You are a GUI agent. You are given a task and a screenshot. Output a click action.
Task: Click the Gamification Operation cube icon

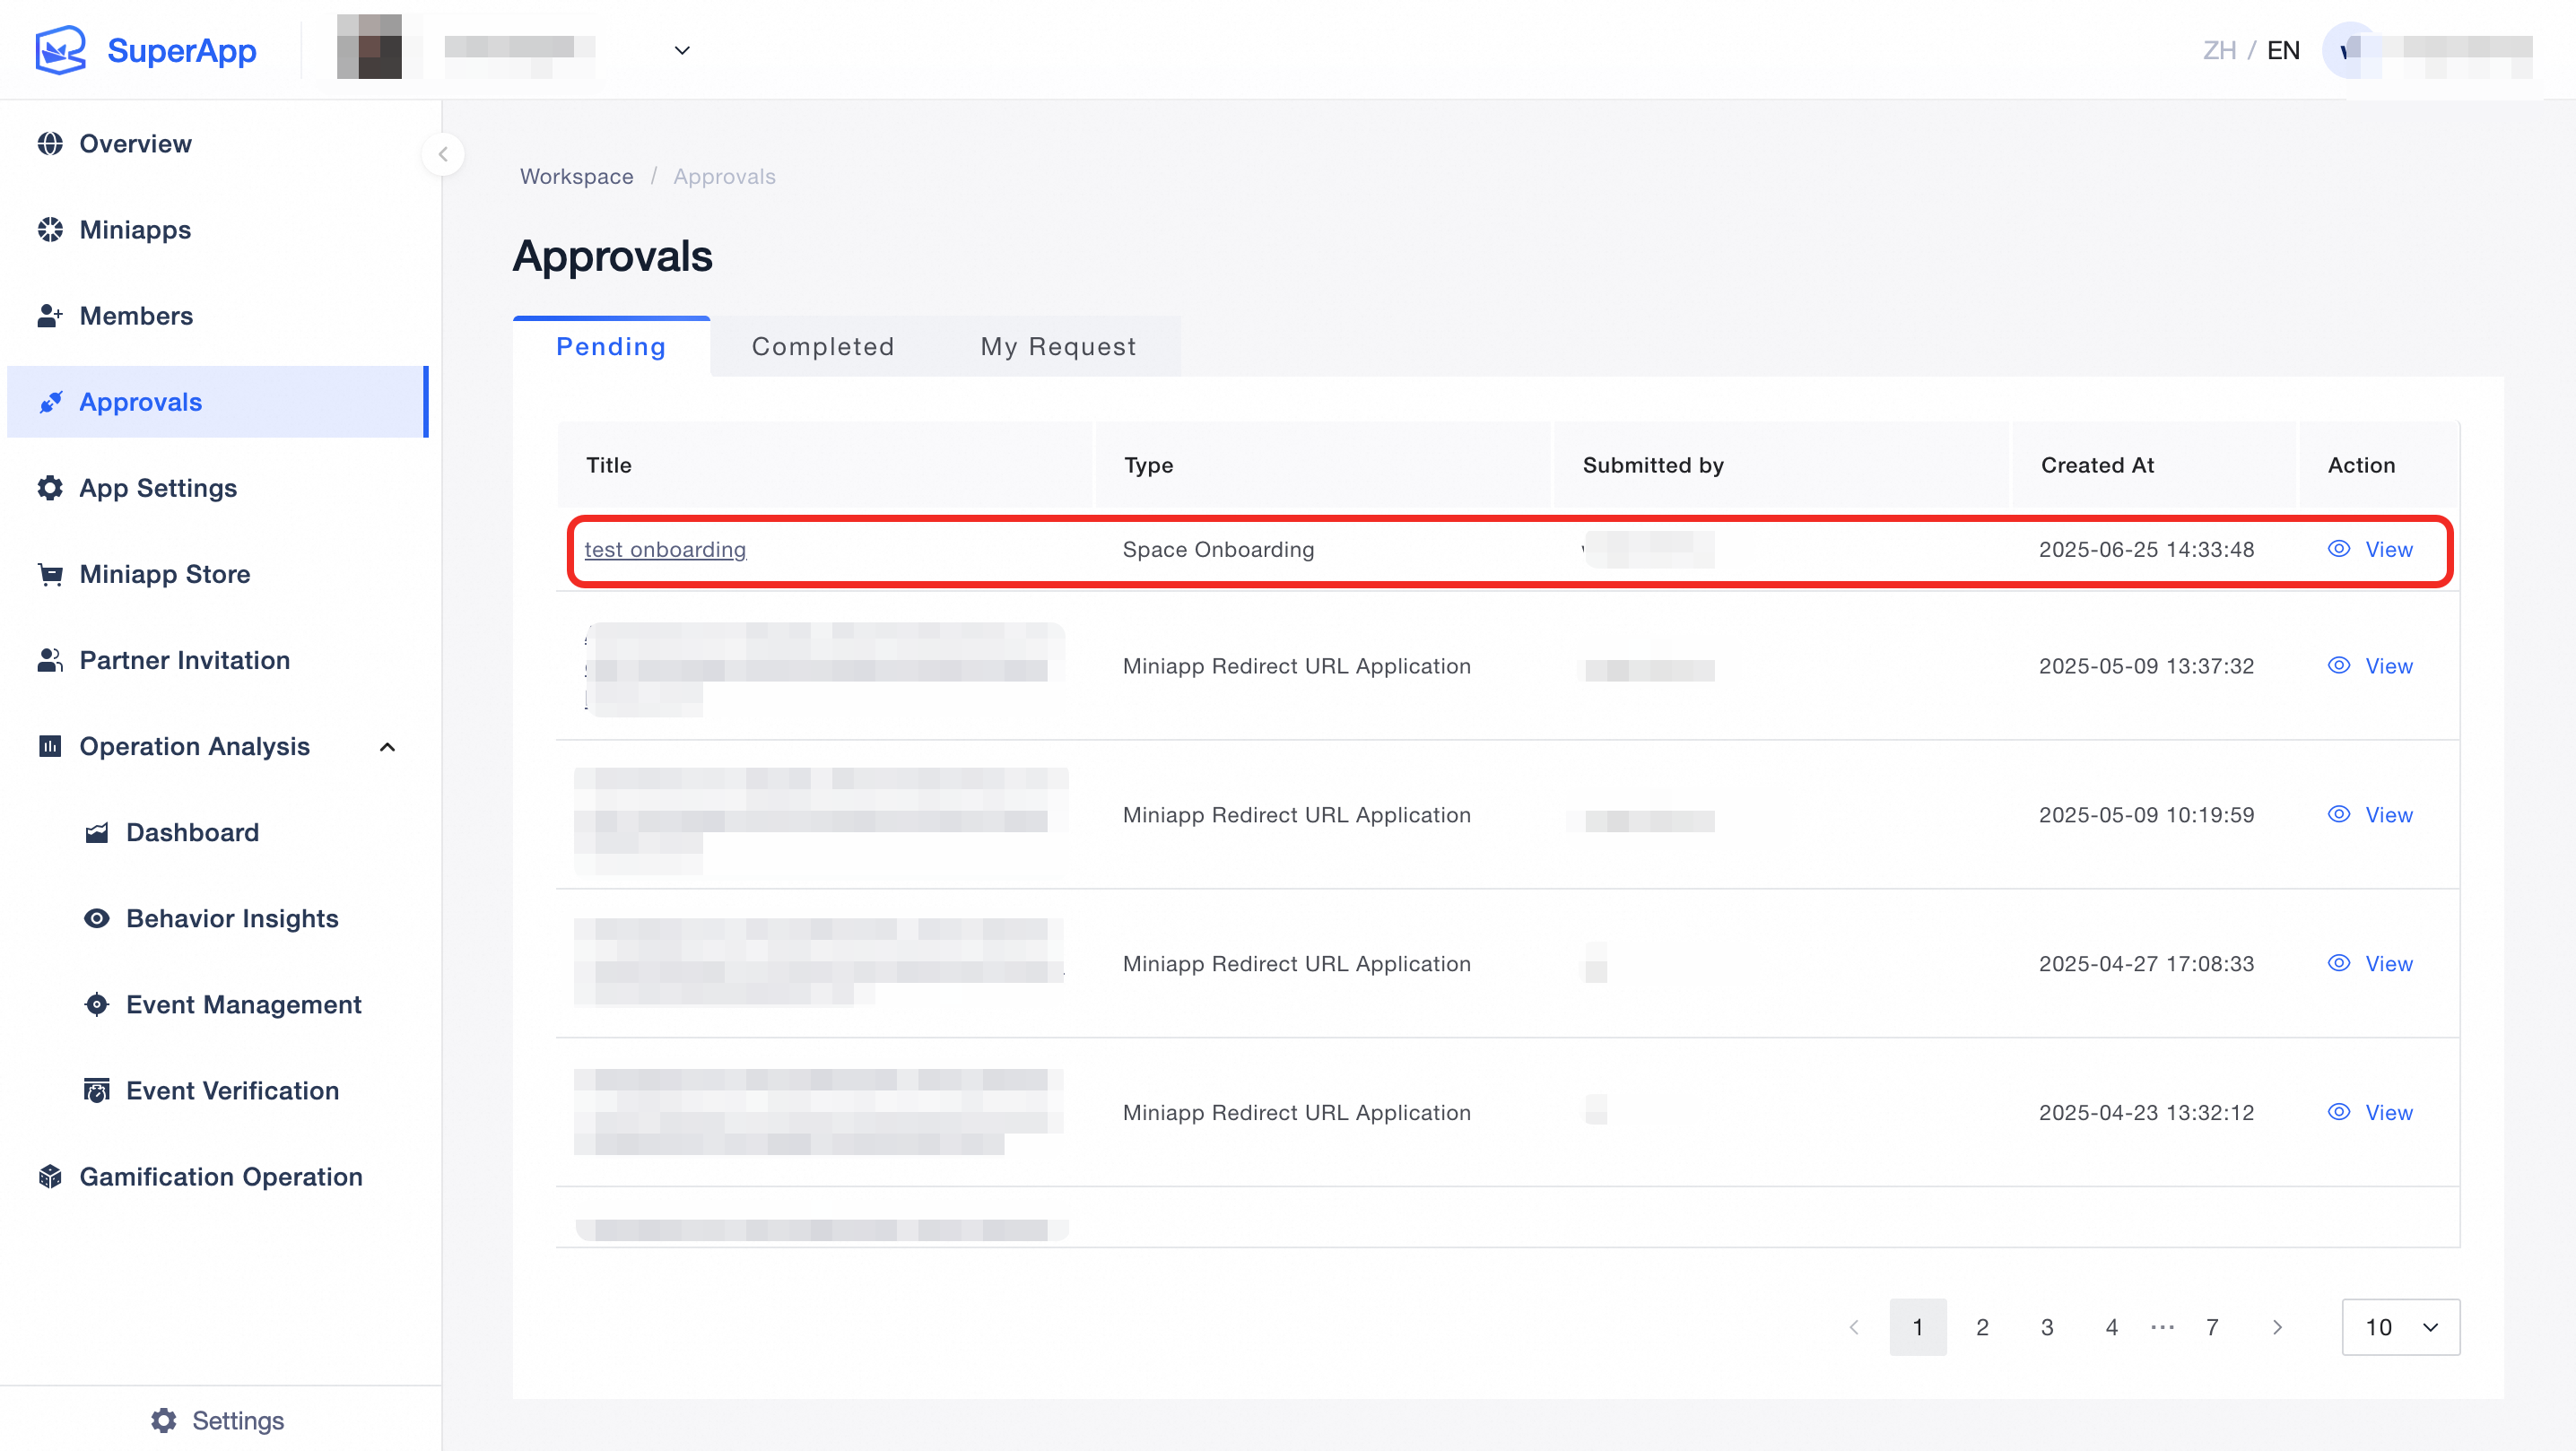(50, 1176)
